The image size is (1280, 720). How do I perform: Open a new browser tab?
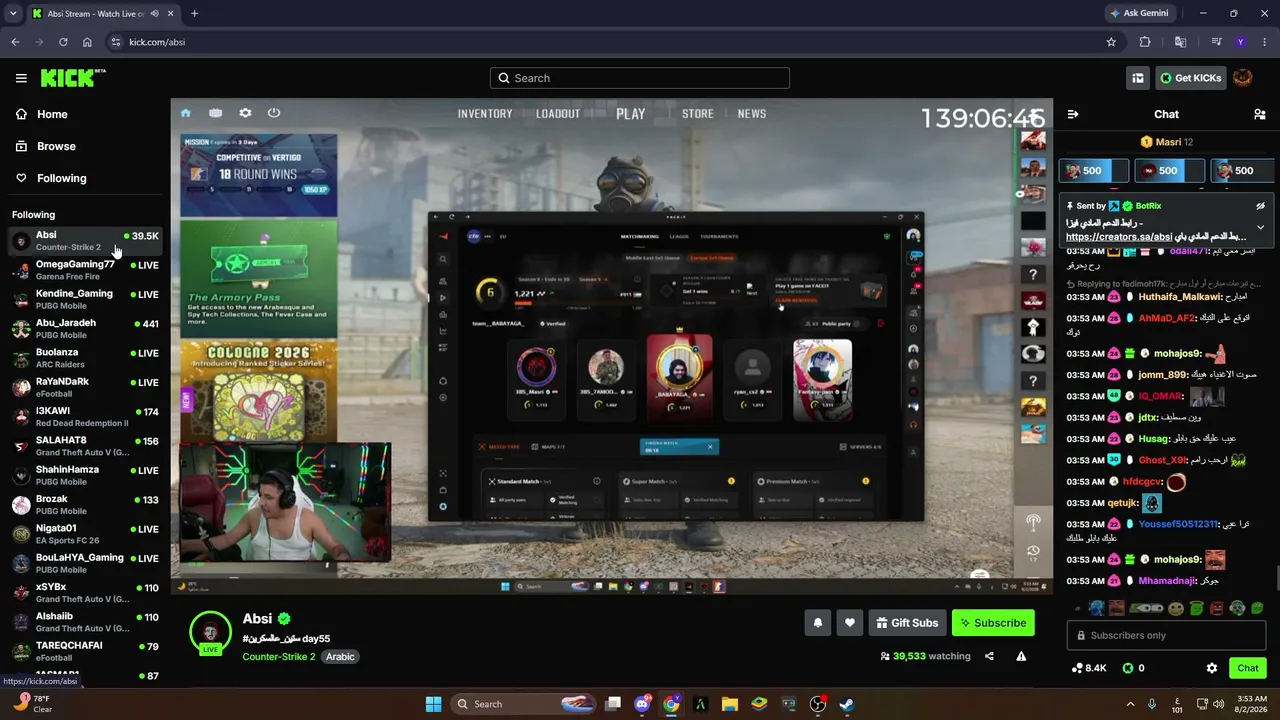tap(194, 13)
